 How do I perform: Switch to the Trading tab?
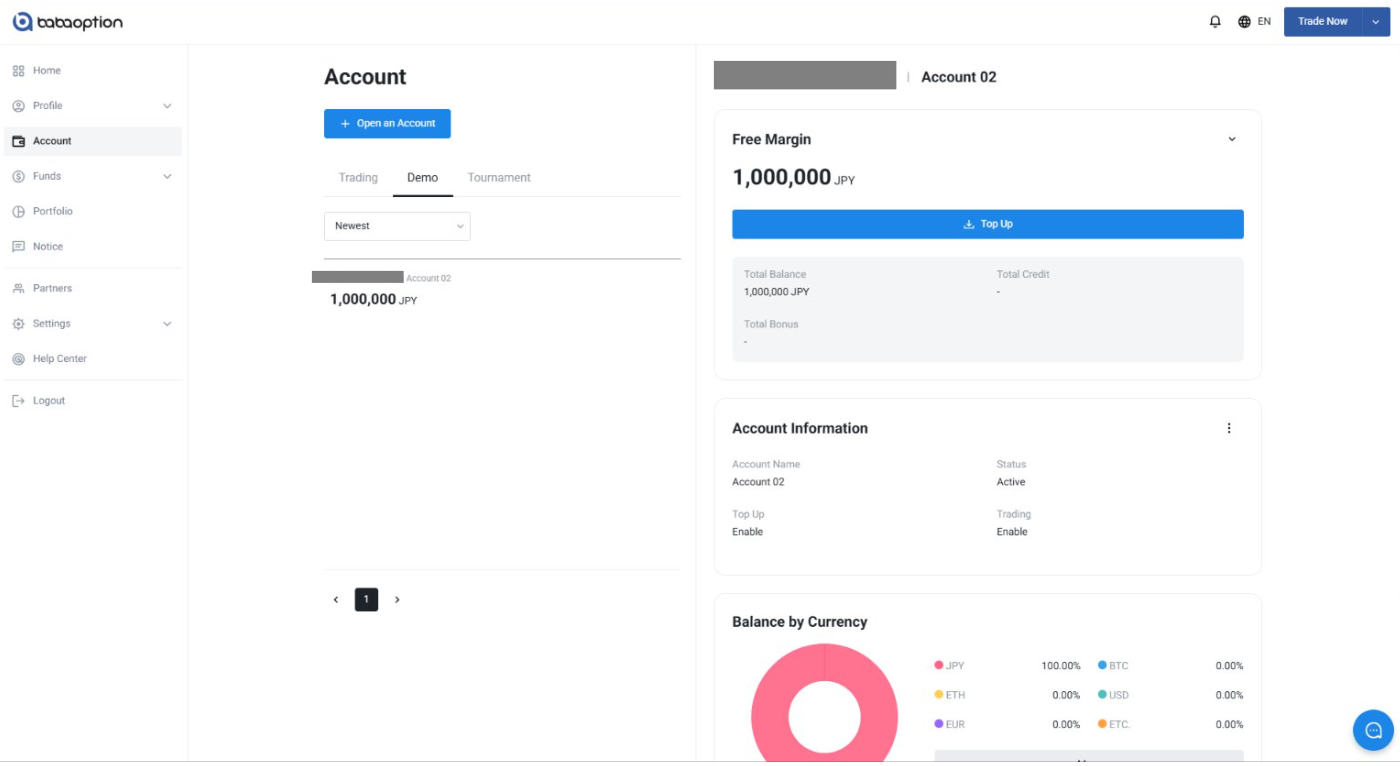point(358,178)
